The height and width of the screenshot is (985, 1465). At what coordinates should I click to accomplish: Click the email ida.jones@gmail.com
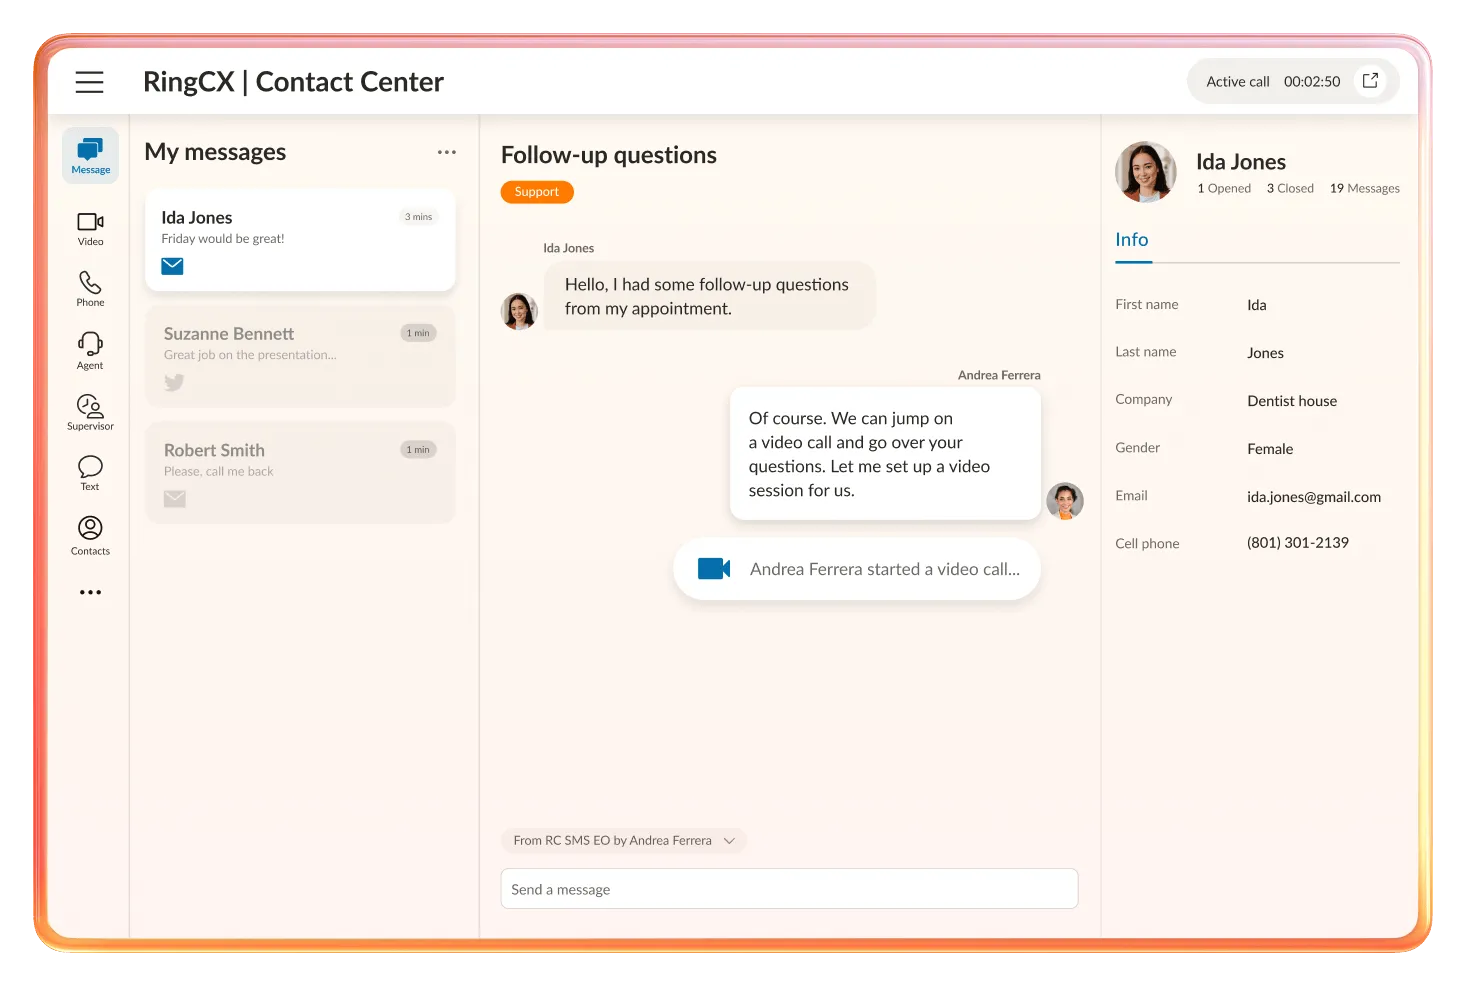click(1314, 497)
